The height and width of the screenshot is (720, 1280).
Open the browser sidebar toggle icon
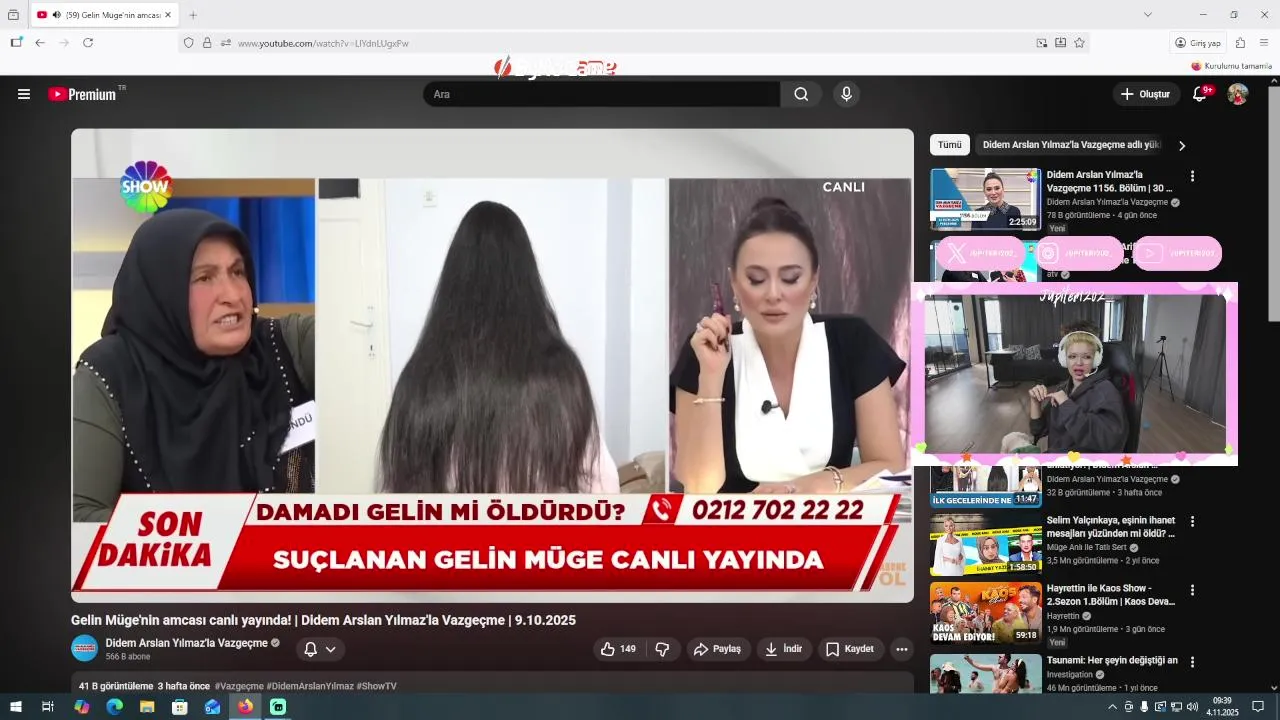point(16,43)
